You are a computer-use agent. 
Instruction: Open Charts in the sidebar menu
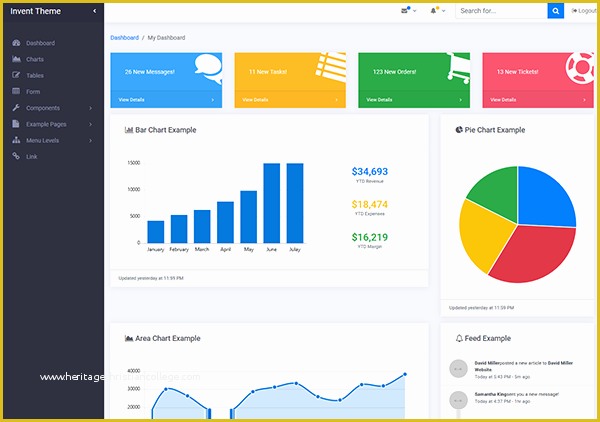click(35, 59)
